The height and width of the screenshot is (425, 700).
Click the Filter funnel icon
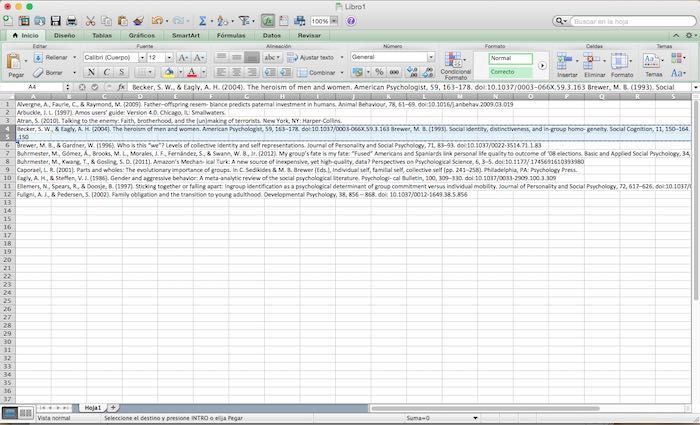click(x=244, y=21)
